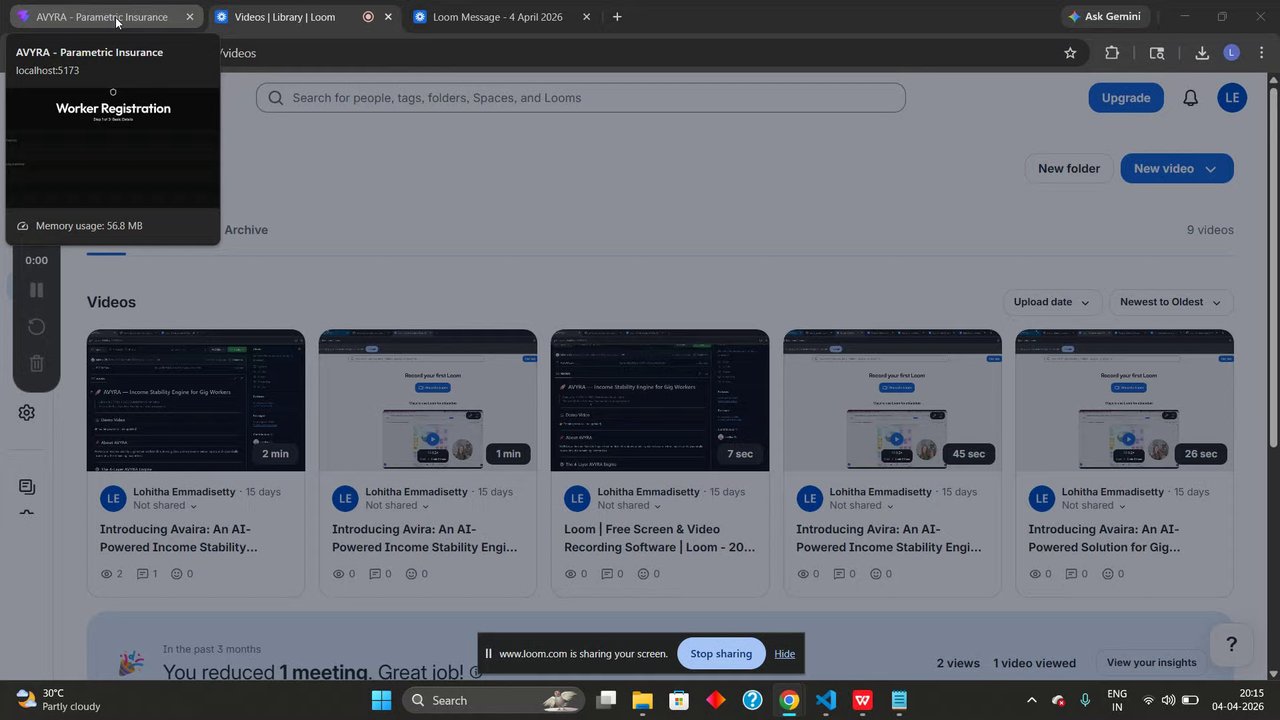The height and width of the screenshot is (720, 1280).
Task: Pause the Loom recording
Action: [x=36, y=290]
